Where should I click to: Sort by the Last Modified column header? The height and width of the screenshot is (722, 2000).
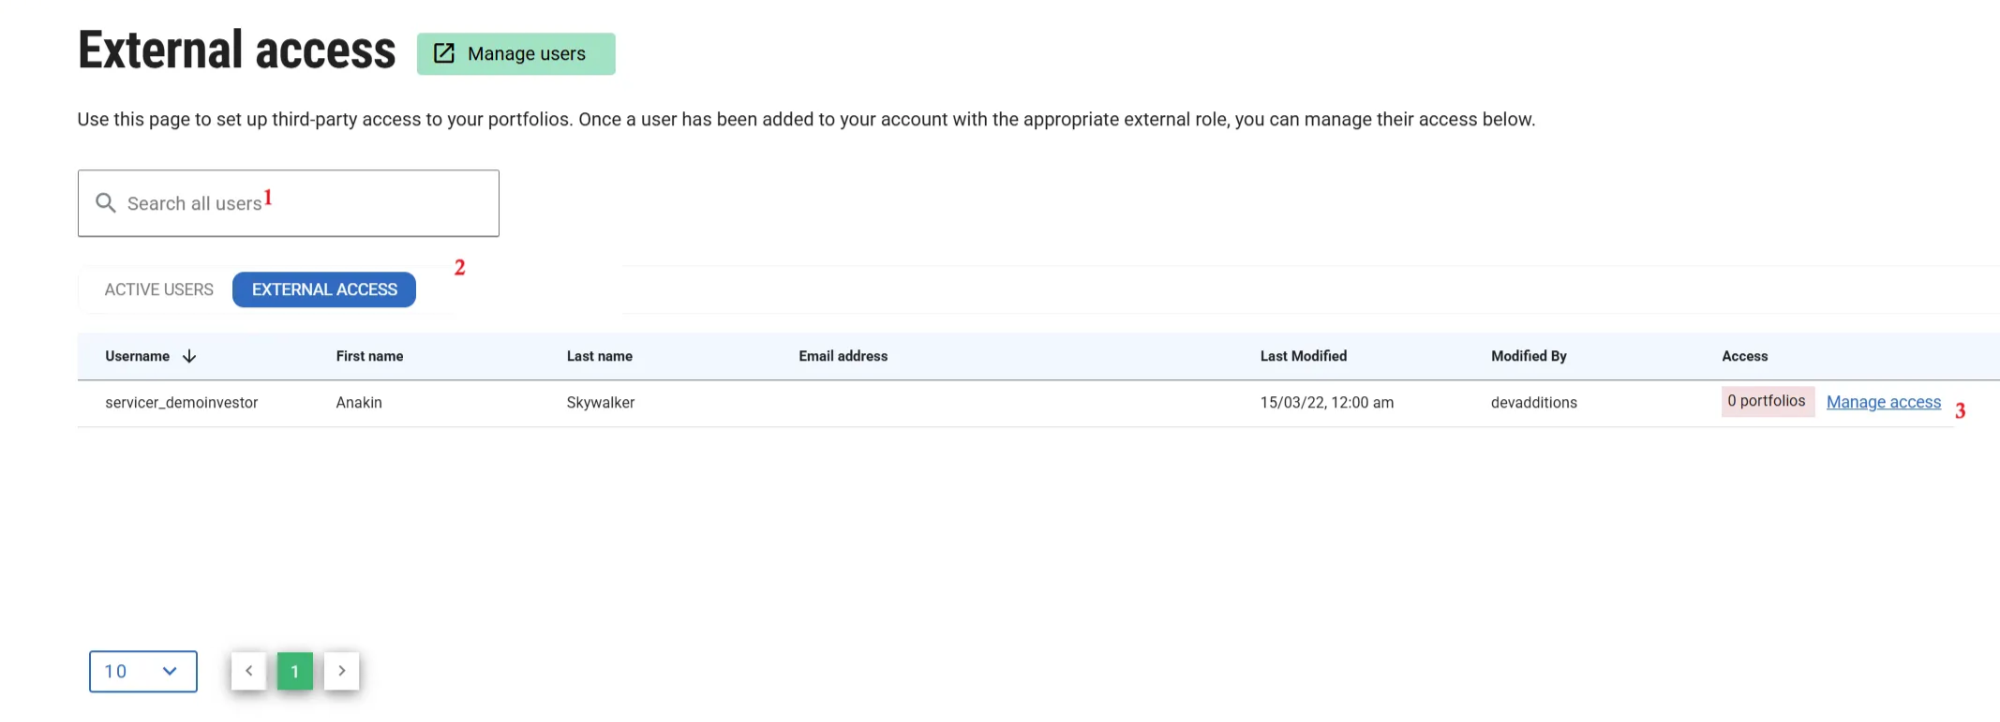click(1303, 356)
